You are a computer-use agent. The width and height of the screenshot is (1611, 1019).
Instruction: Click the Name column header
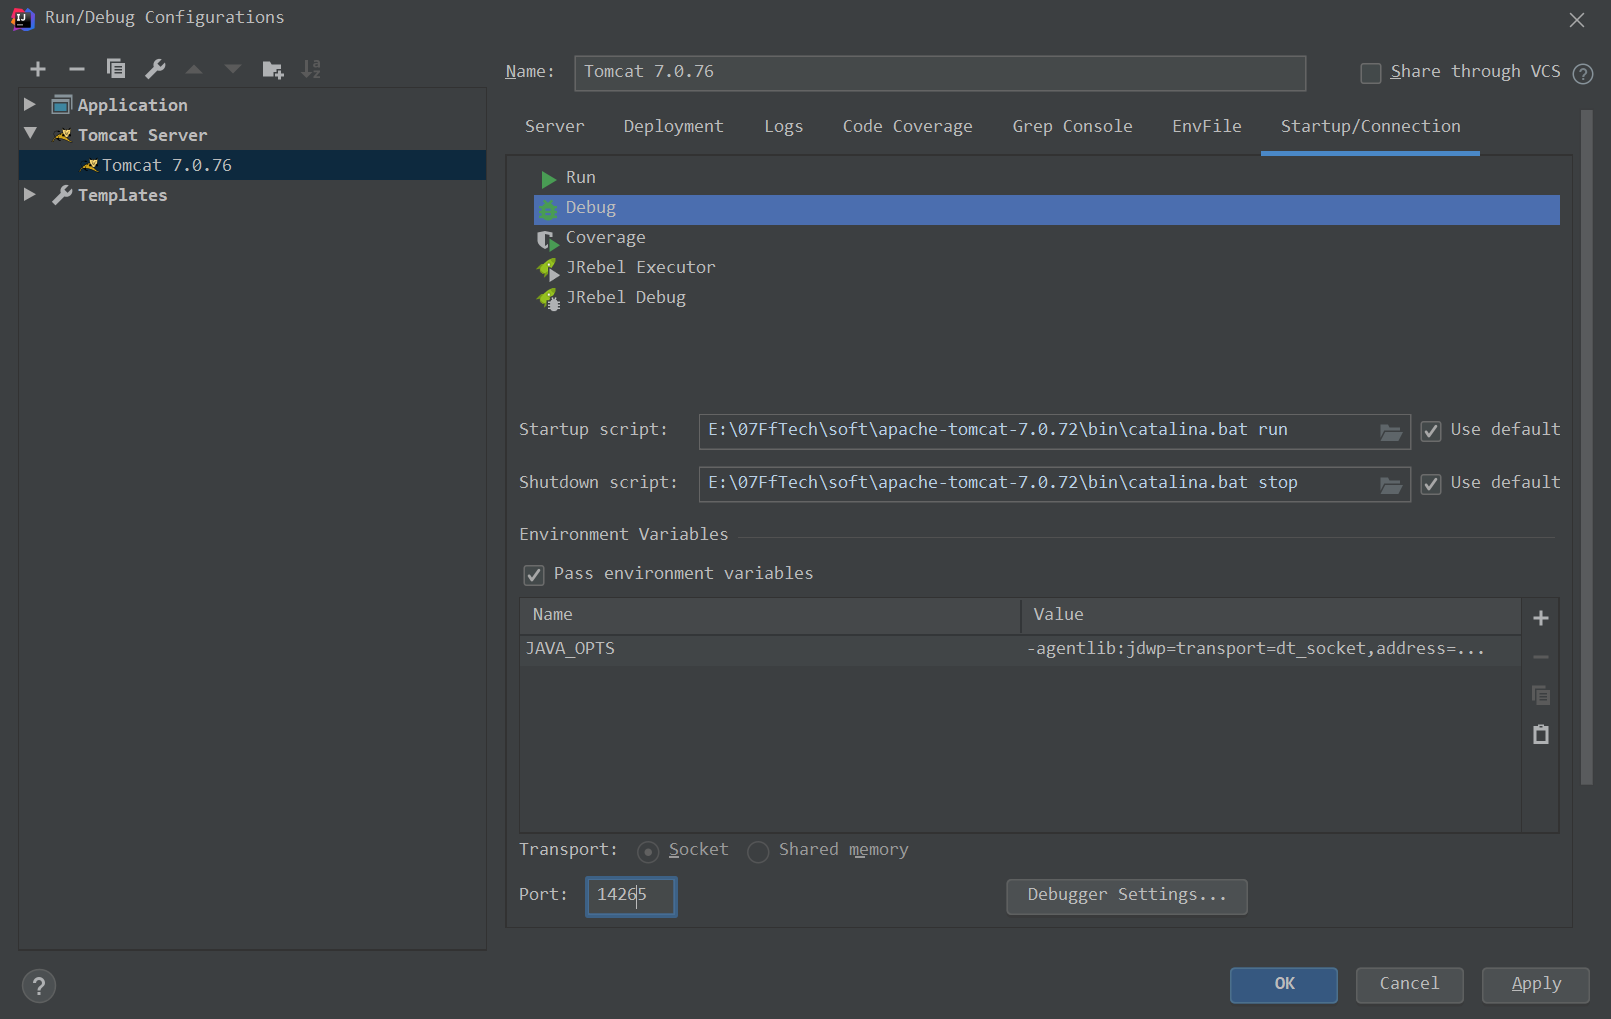[770, 616]
